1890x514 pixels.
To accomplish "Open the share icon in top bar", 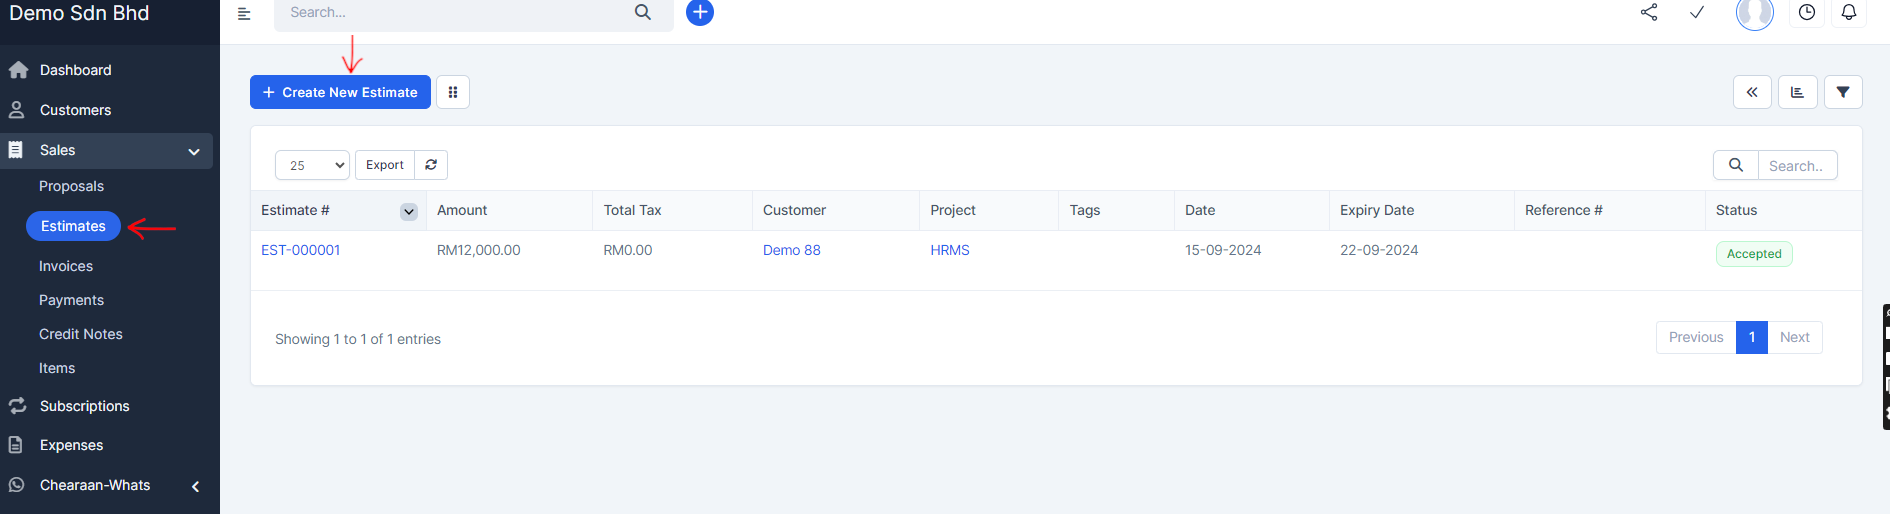I will 1649,13.
